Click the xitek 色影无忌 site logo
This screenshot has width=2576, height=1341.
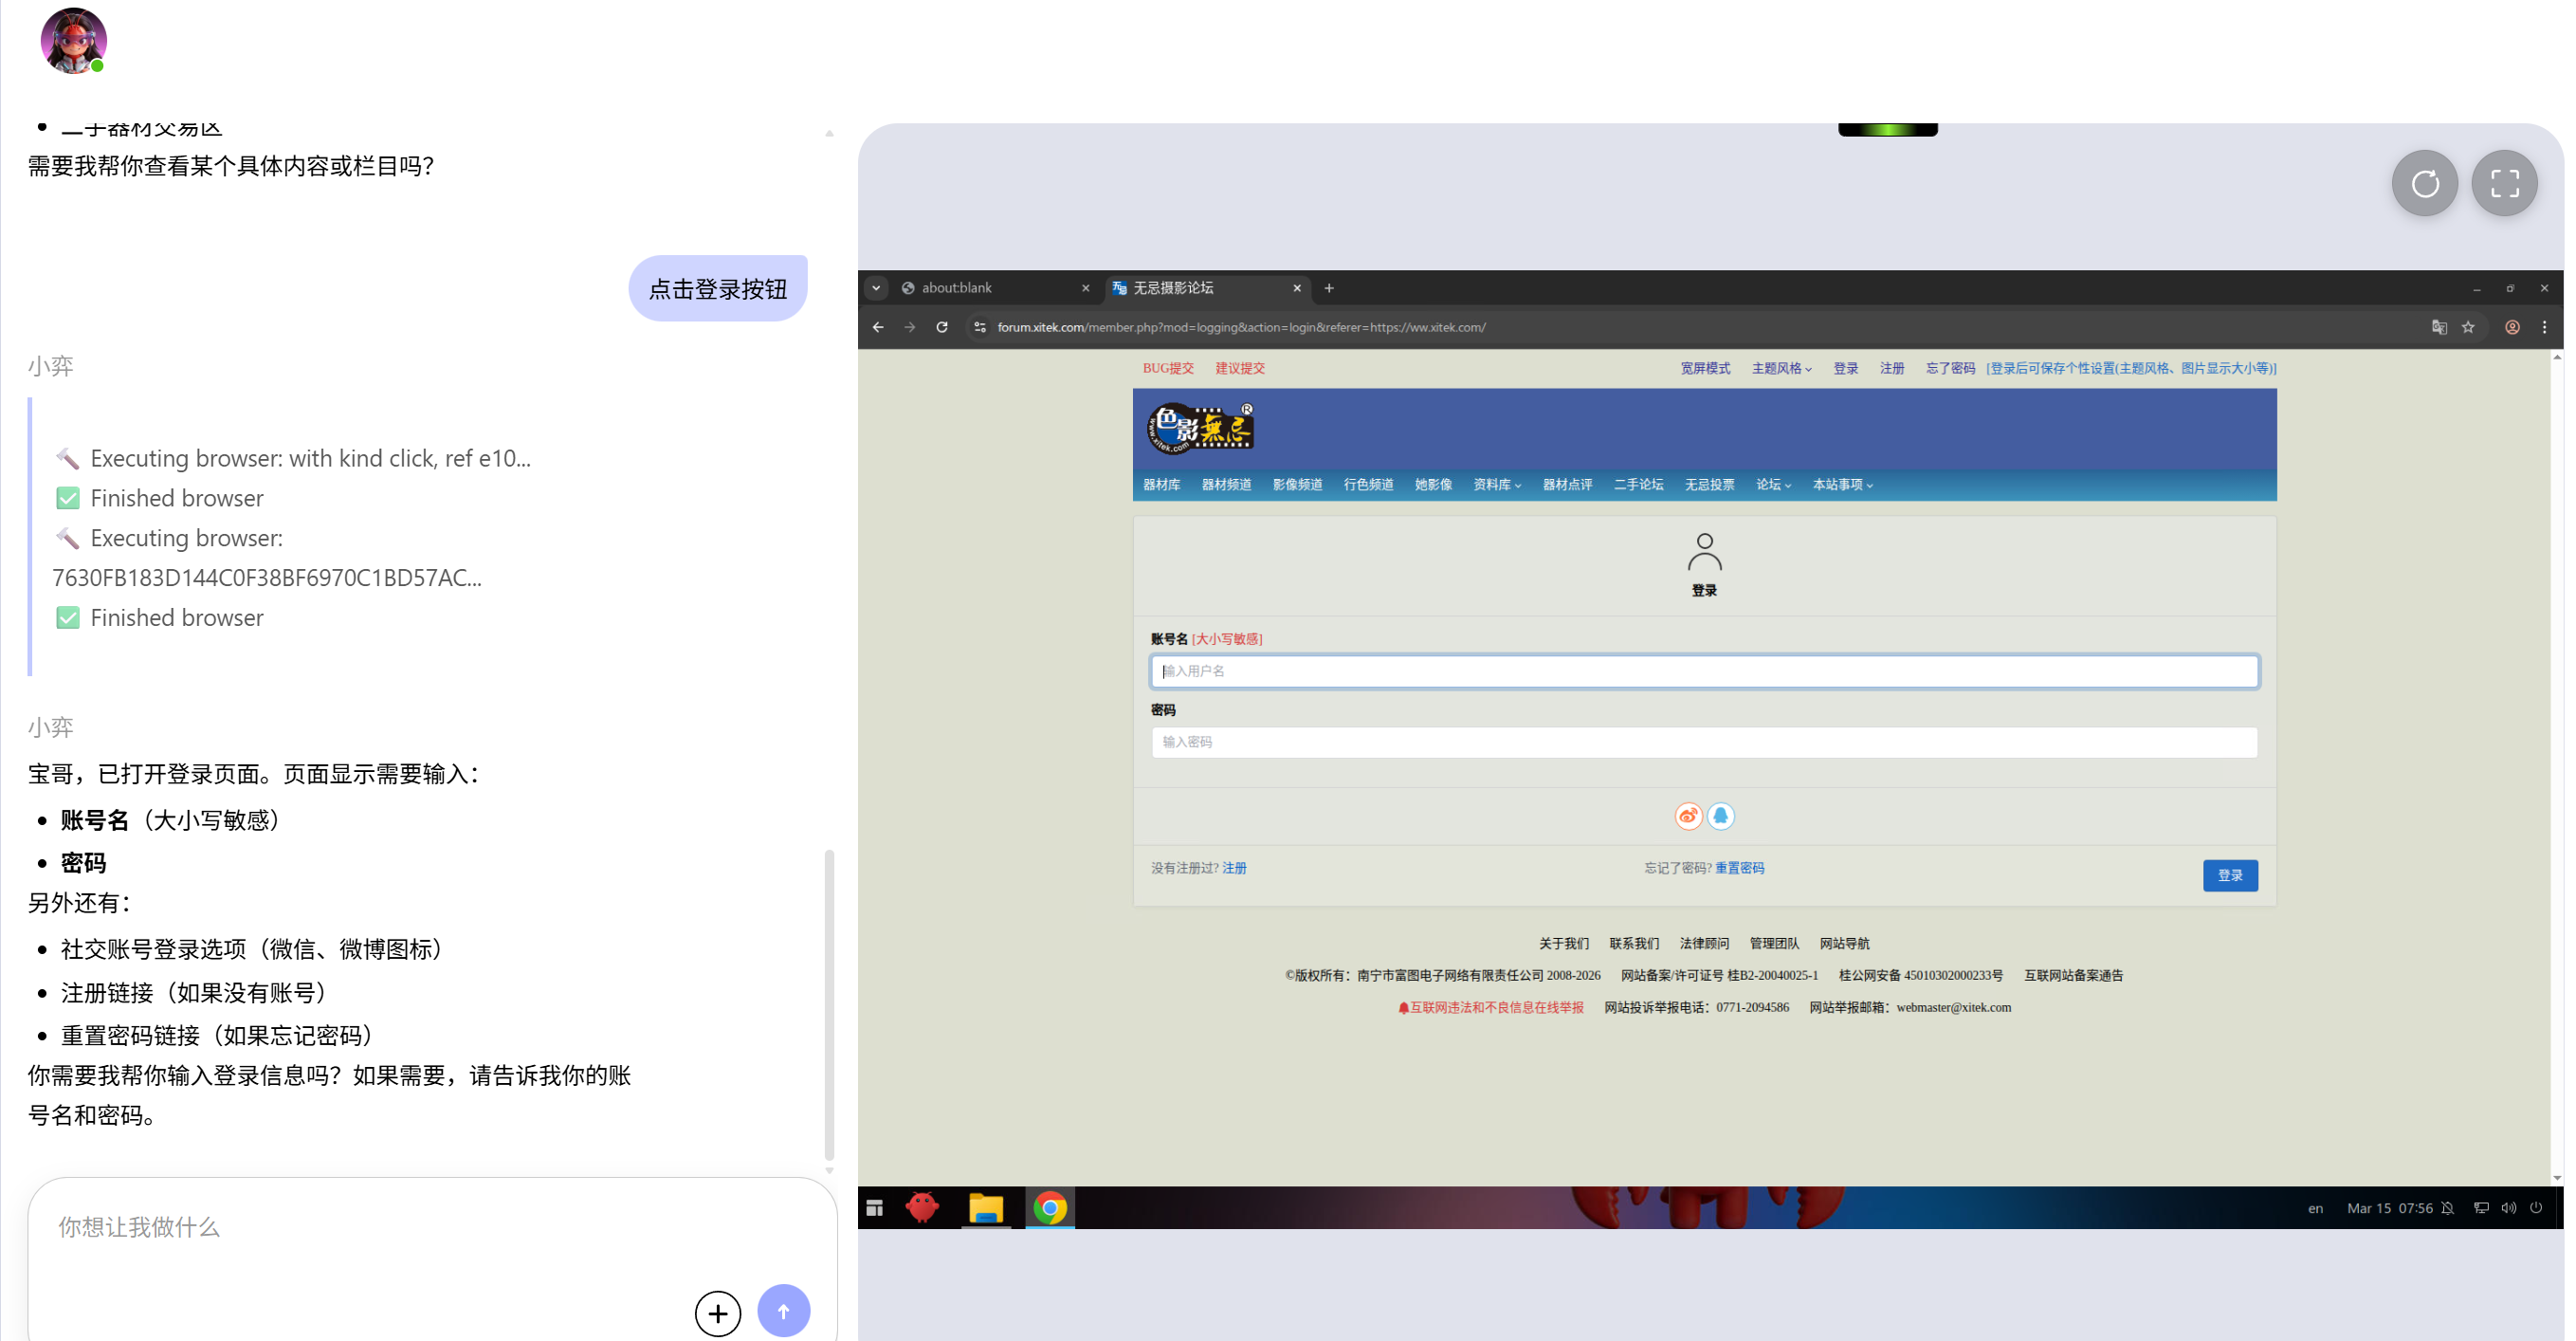(x=1200, y=428)
